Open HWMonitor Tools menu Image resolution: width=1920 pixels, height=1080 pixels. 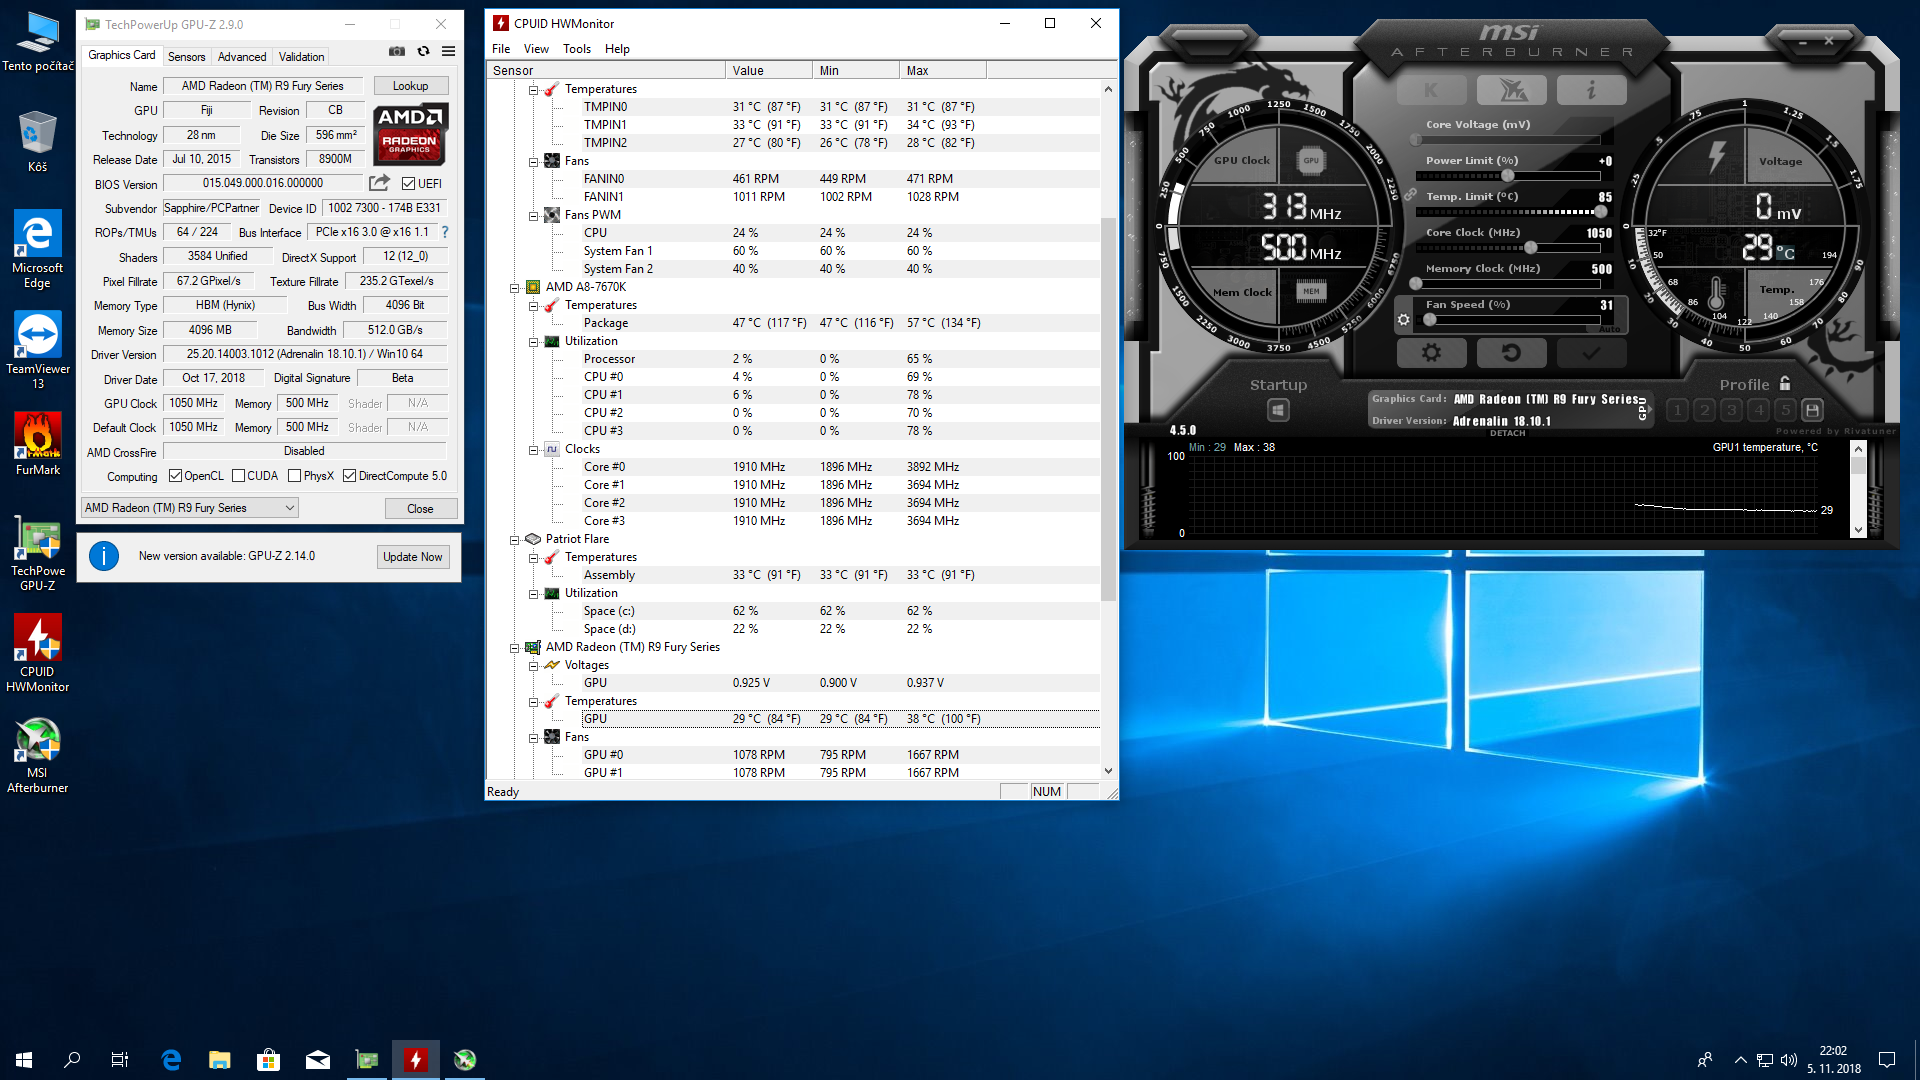pos(577,49)
